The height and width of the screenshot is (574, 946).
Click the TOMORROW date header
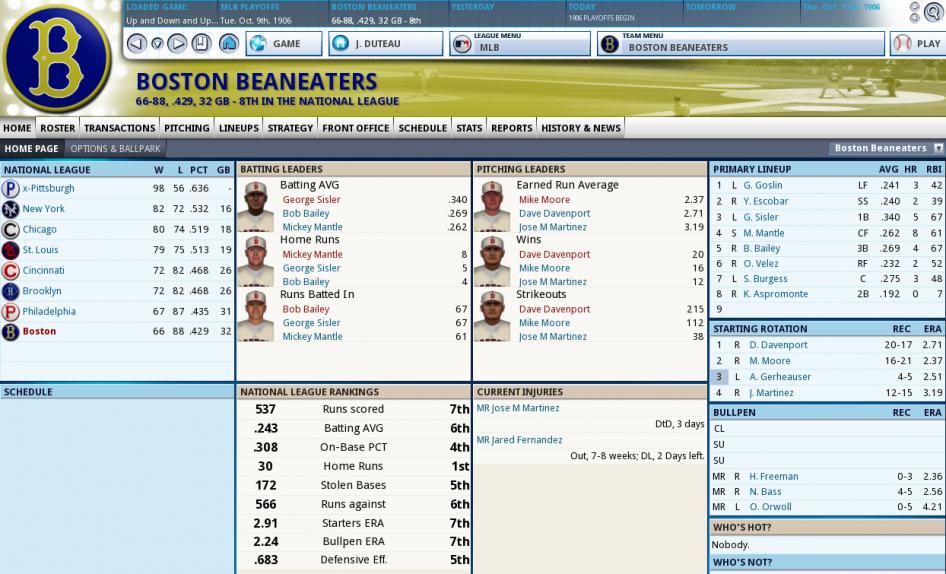pos(711,7)
